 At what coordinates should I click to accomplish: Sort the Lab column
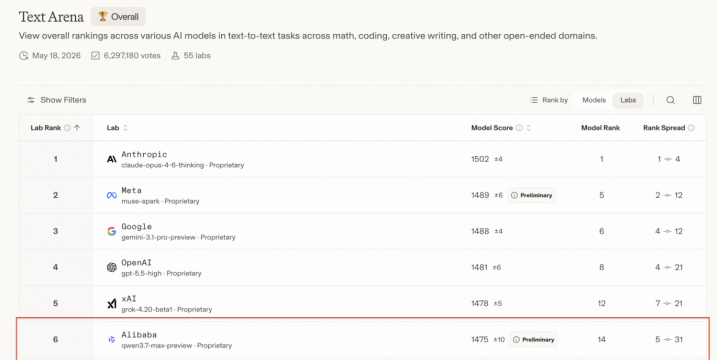click(125, 128)
